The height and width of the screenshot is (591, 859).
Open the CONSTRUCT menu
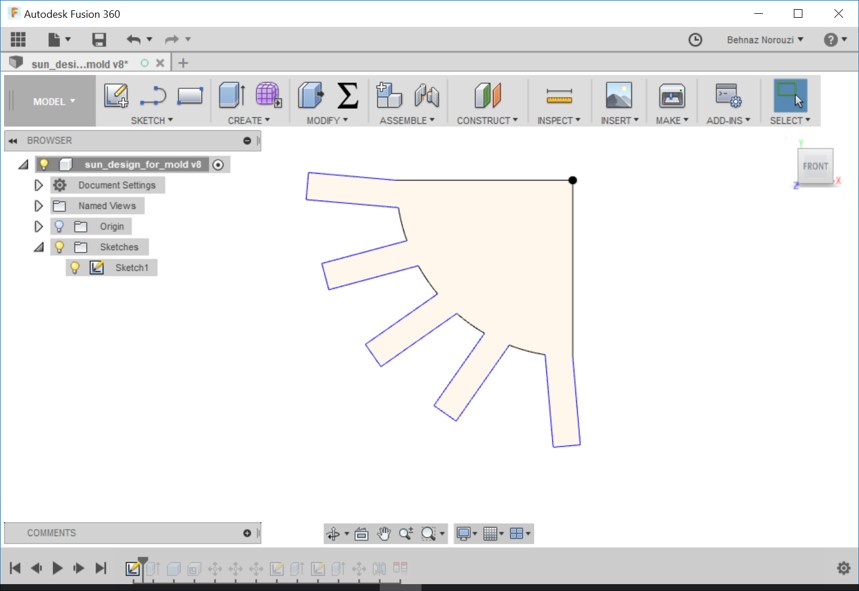487,121
